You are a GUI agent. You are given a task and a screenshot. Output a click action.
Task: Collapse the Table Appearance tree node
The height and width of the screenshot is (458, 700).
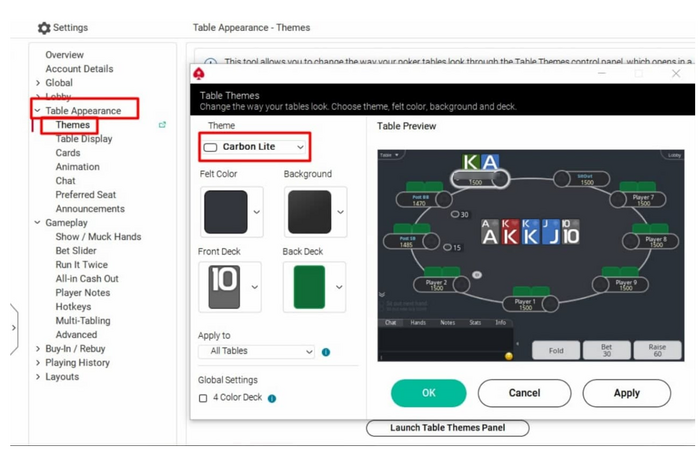pos(38,111)
